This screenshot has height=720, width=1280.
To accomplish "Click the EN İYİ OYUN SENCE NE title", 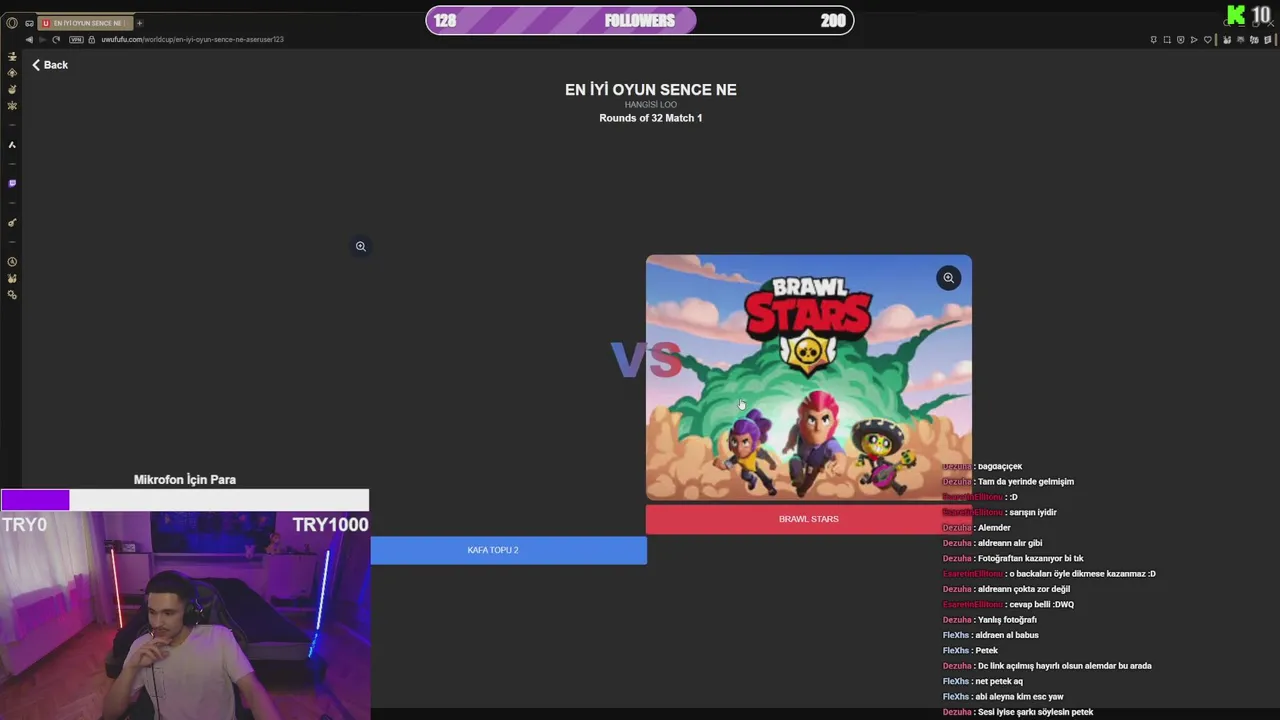I will click(x=651, y=89).
